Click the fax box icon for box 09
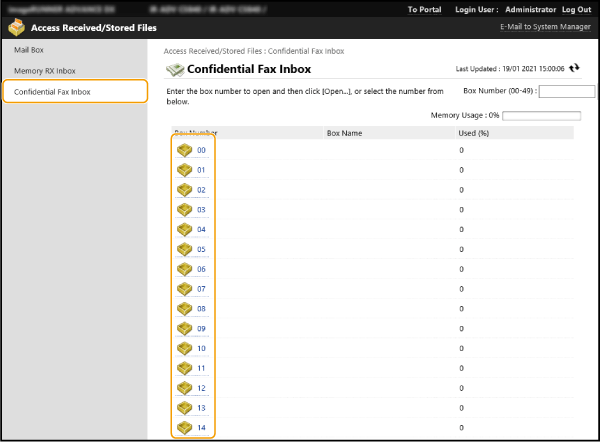The height and width of the screenshot is (442, 600). coord(184,329)
